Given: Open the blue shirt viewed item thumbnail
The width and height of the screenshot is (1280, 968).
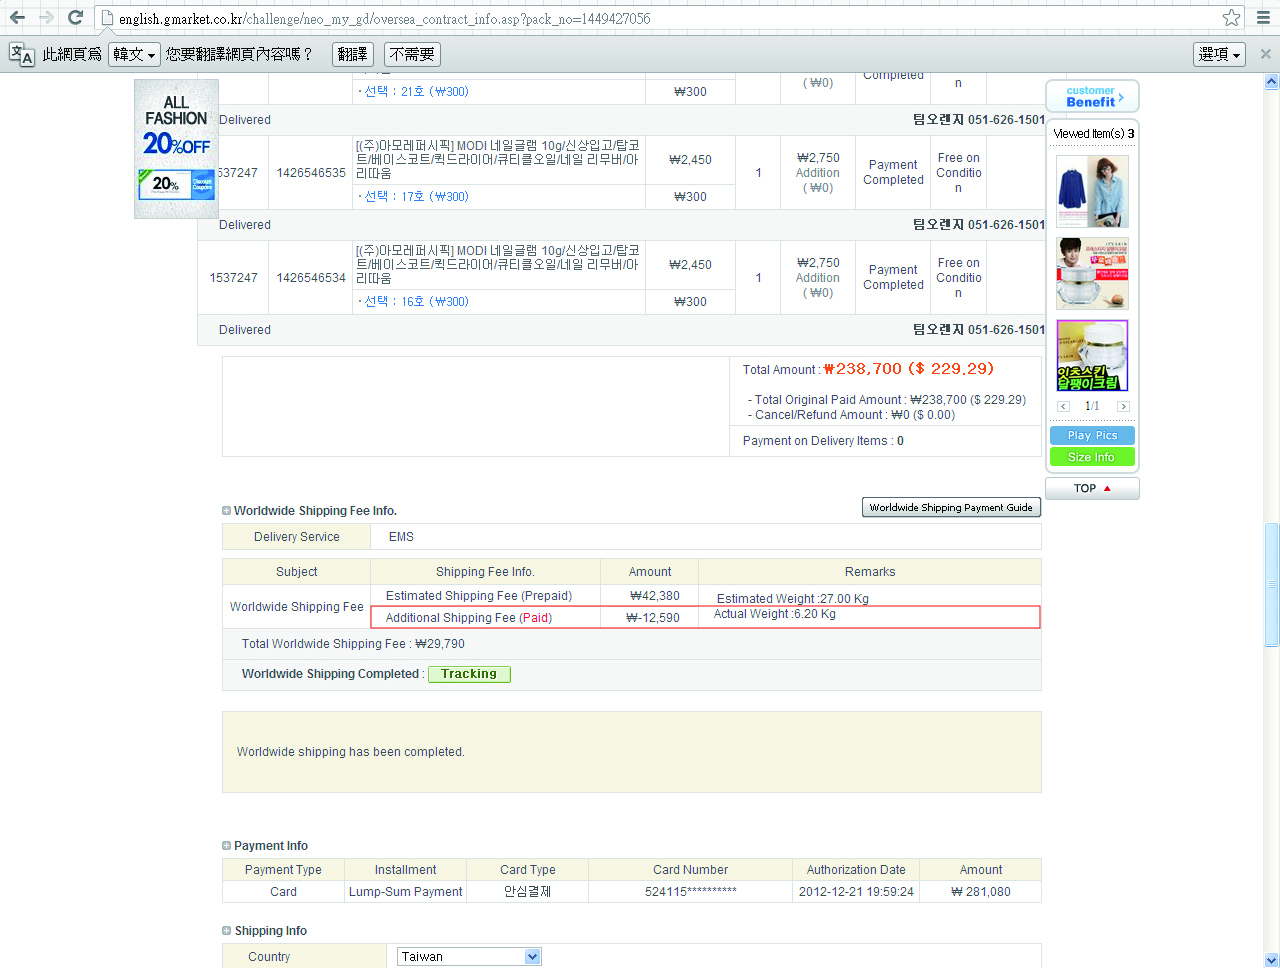Looking at the screenshot, I should (x=1092, y=191).
